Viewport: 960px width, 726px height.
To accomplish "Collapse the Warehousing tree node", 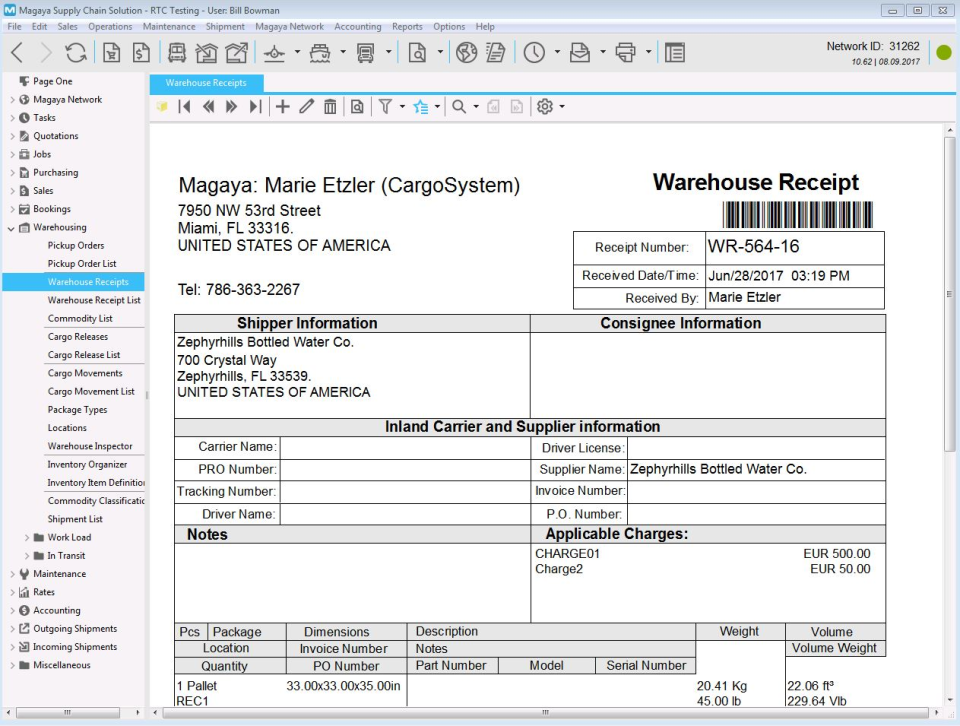I will [12, 227].
